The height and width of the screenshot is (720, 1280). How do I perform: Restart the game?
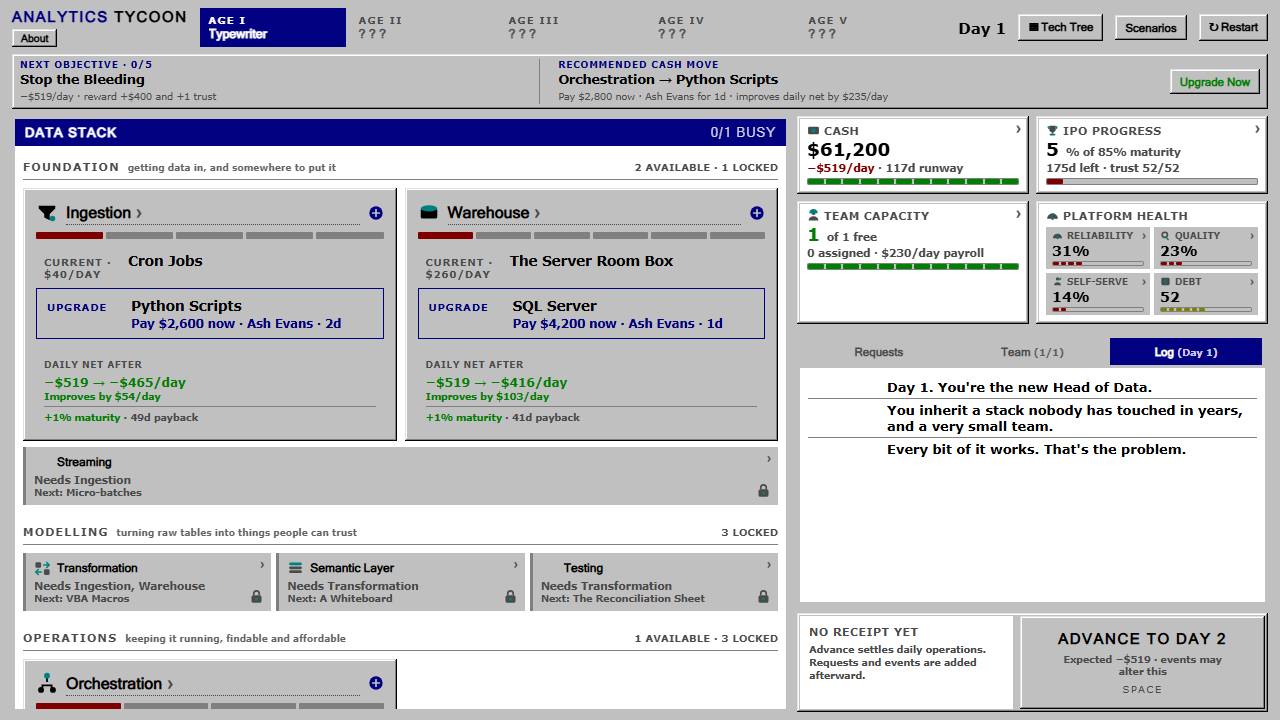pos(1233,28)
